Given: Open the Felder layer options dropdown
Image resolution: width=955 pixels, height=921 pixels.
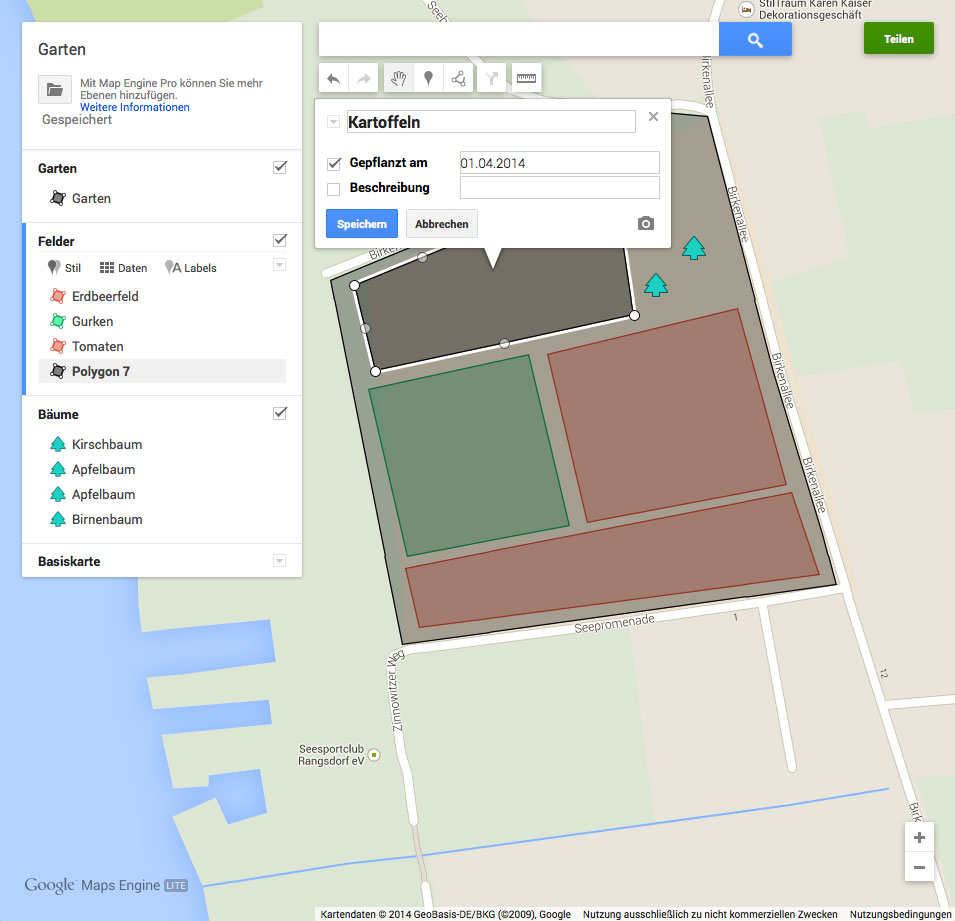Looking at the screenshot, I should click(x=280, y=265).
